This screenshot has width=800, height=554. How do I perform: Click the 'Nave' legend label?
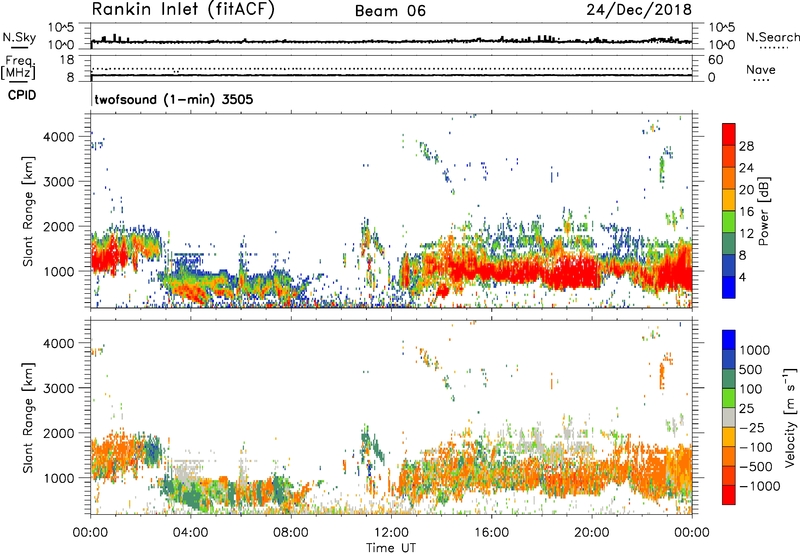point(761,70)
